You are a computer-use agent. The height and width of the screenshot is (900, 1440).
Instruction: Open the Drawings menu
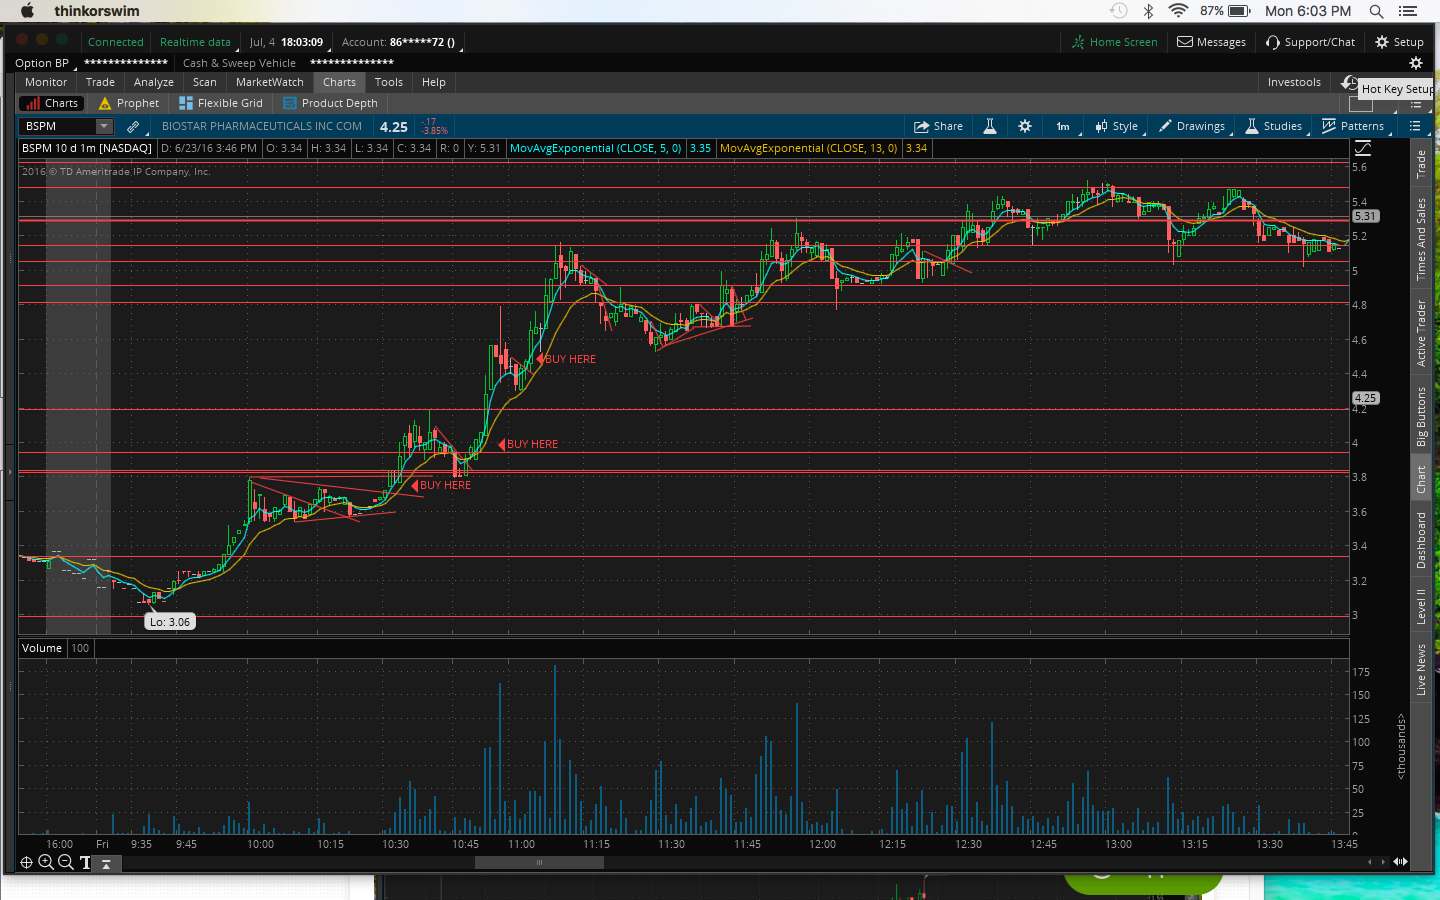[1192, 126]
